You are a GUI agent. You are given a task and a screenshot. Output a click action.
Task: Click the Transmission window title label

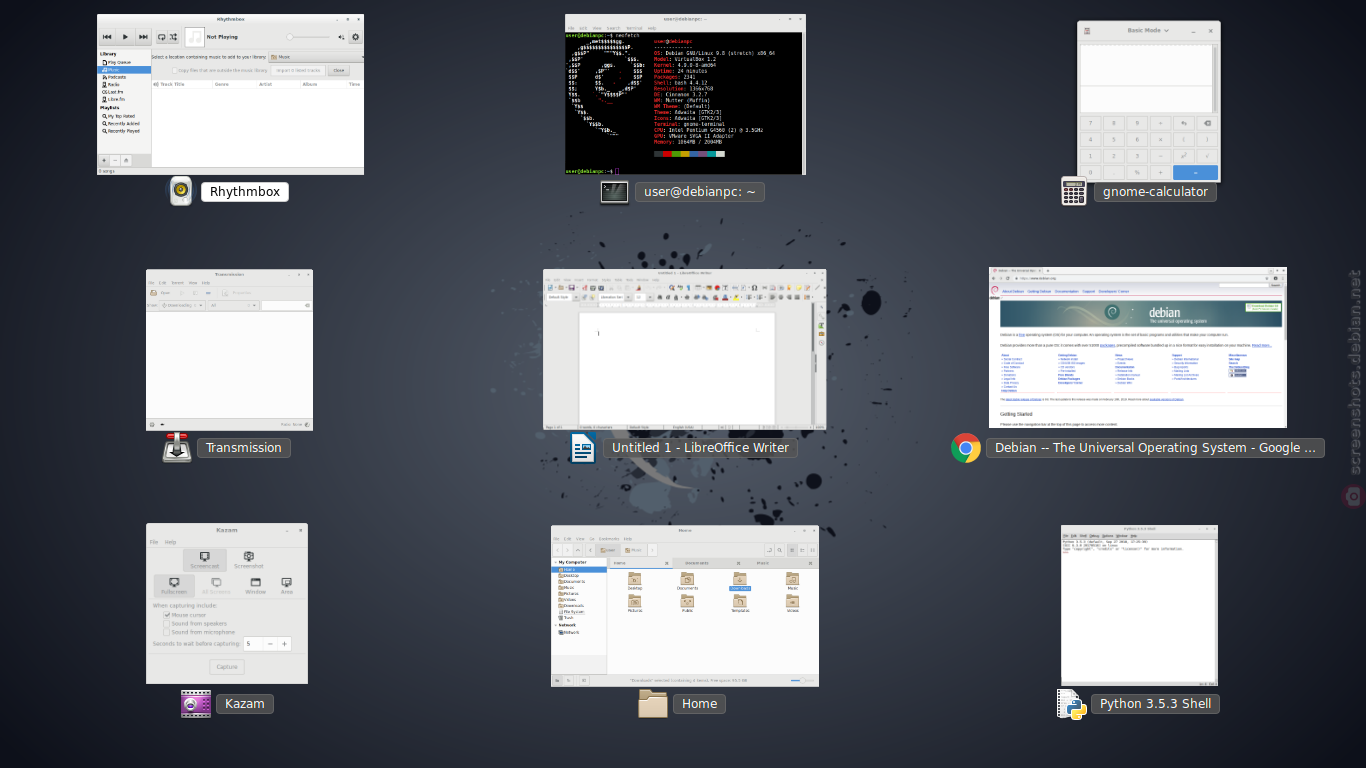pyautogui.click(x=244, y=448)
